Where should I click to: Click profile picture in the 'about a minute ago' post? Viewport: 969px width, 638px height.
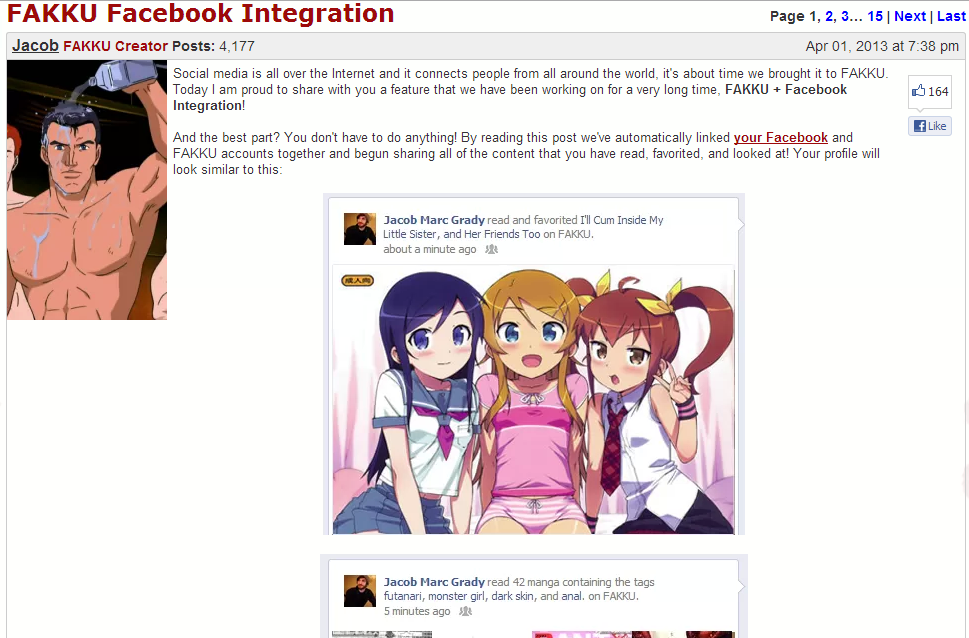click(360, 229)
